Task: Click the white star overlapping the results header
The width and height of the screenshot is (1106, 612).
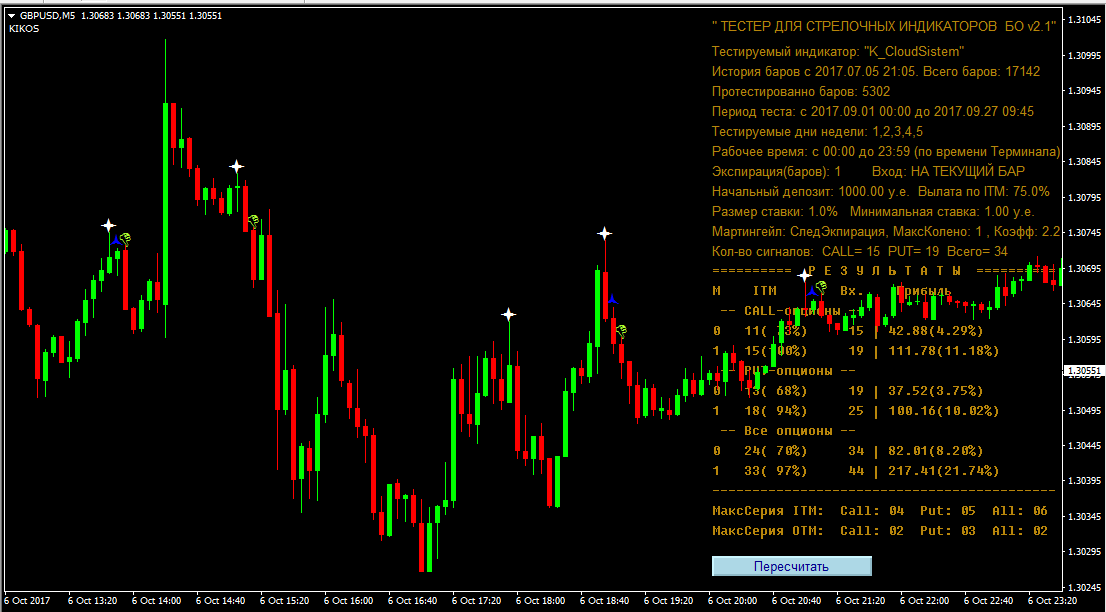Action: pyautogui.click(x=803, y=274)
